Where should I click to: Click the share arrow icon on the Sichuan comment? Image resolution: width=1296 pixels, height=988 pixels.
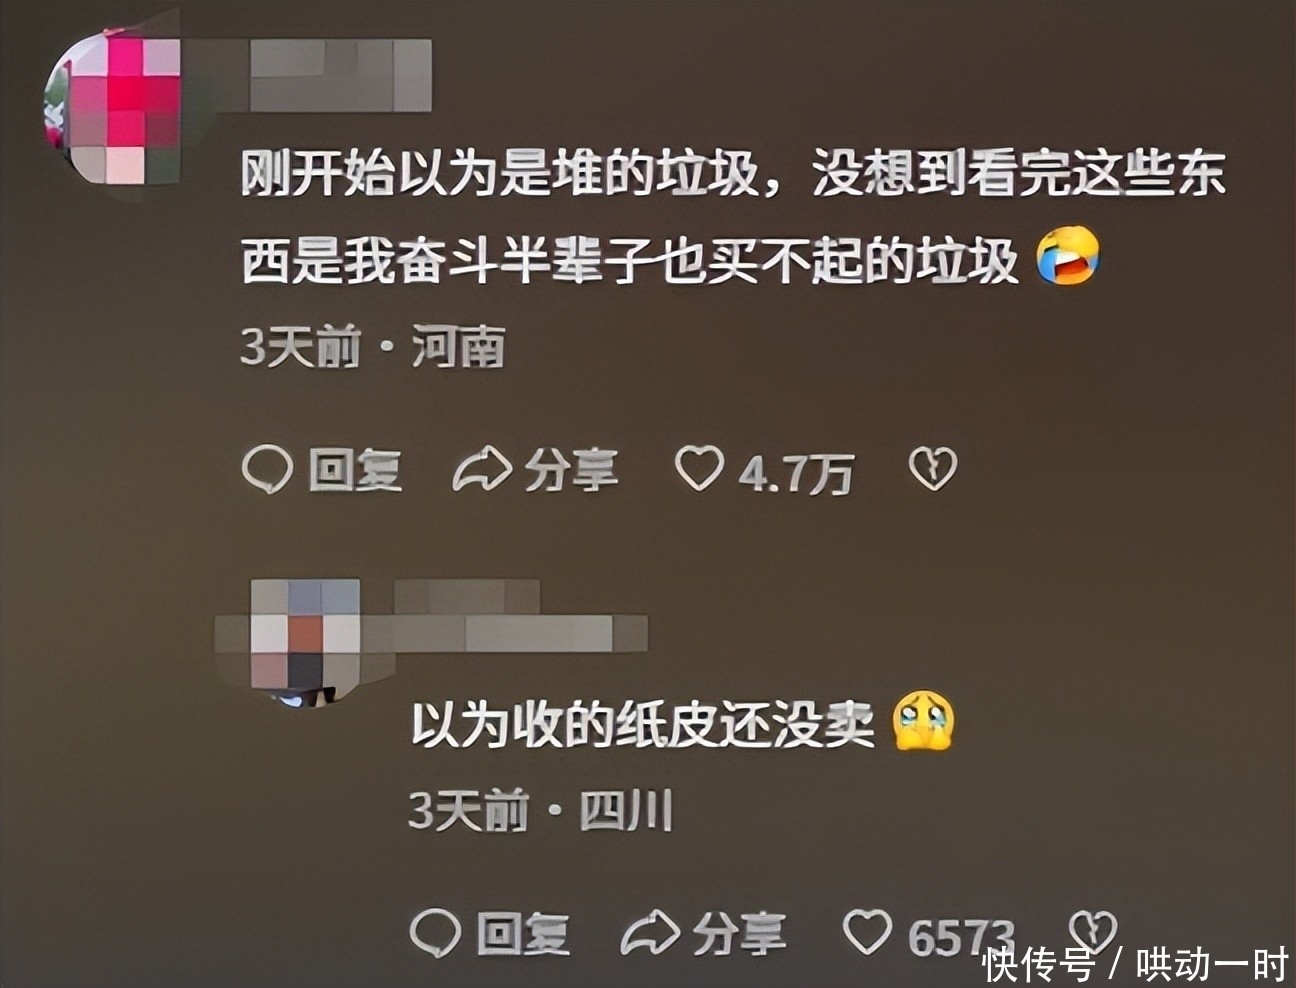coord(650,932)
